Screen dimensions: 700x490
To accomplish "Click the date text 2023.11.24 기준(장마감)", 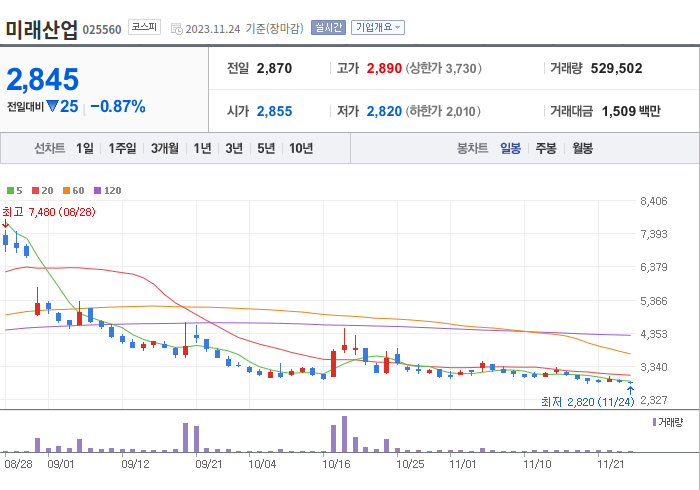I will (x=245, y=29).
